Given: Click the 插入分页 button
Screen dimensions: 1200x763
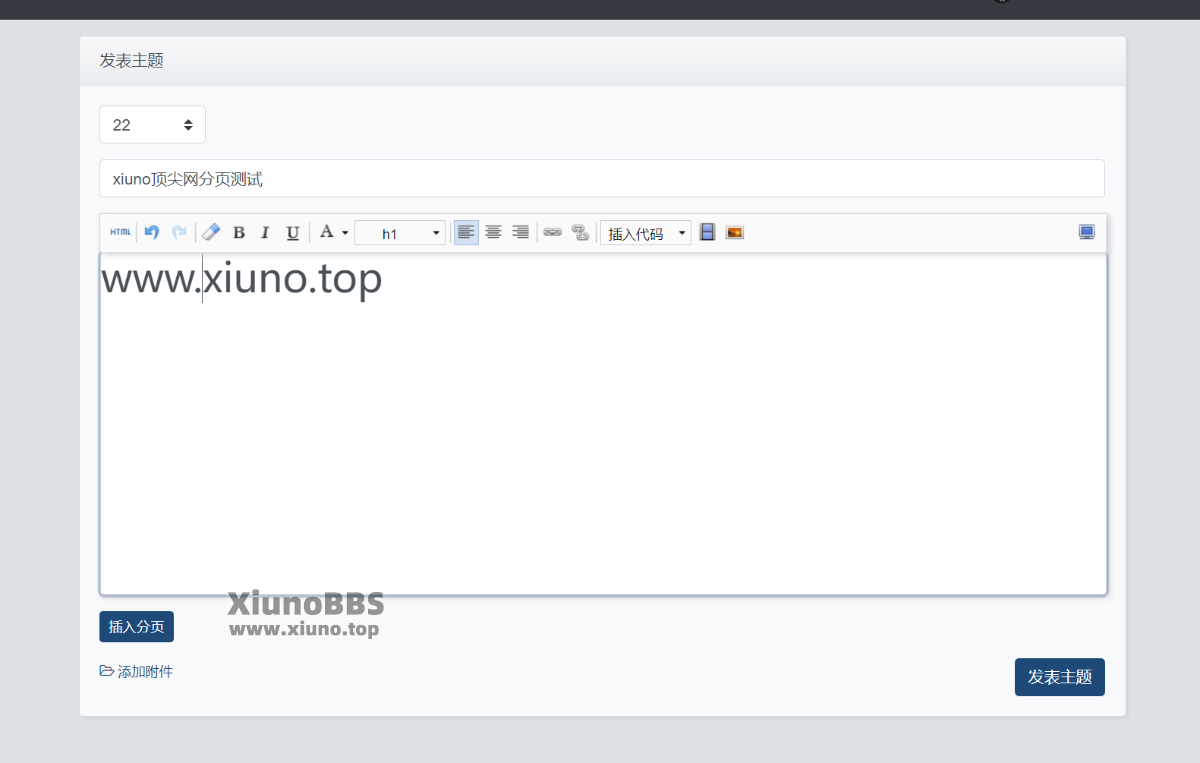Looking at the screenshot, I should (x=136, y=627).
